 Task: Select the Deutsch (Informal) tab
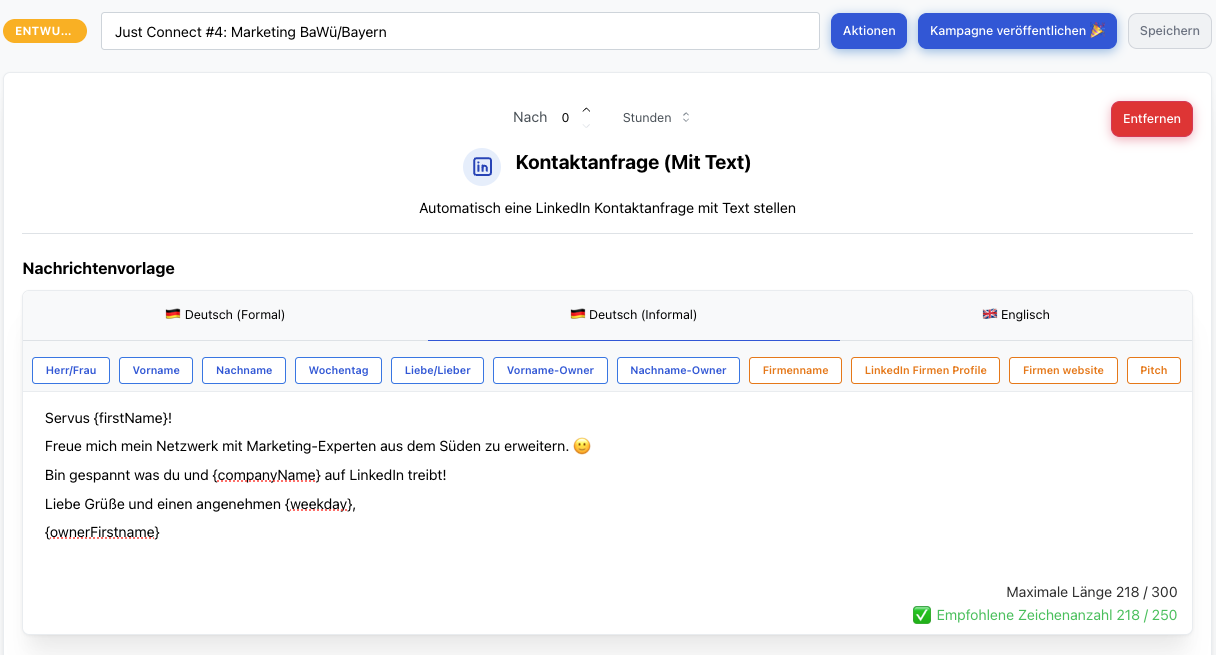coord(633,315)
